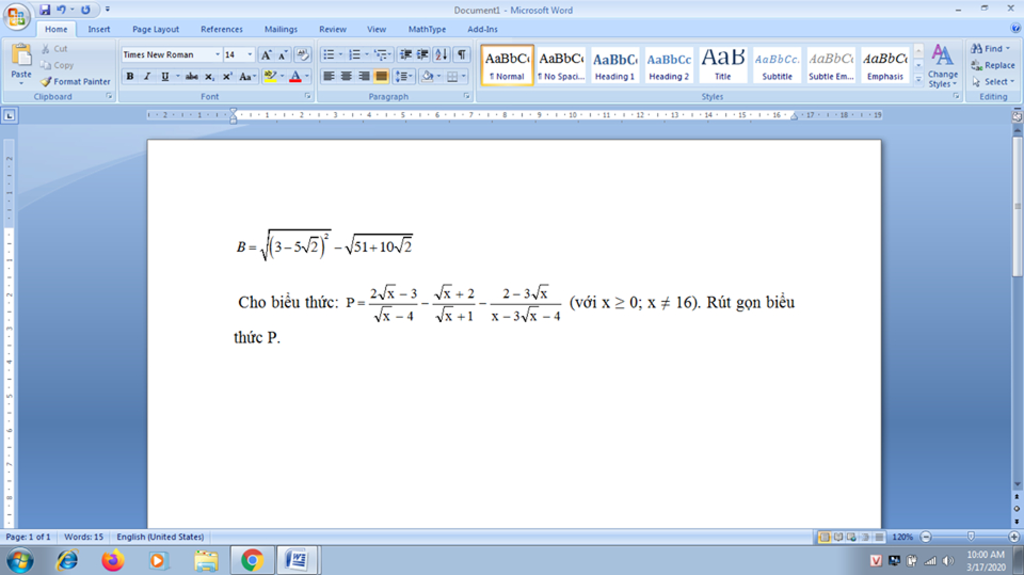Toggle show paragraph marks
This screenshot has width=1024, height=575.
pyautogui.click(x=462, y=55)
